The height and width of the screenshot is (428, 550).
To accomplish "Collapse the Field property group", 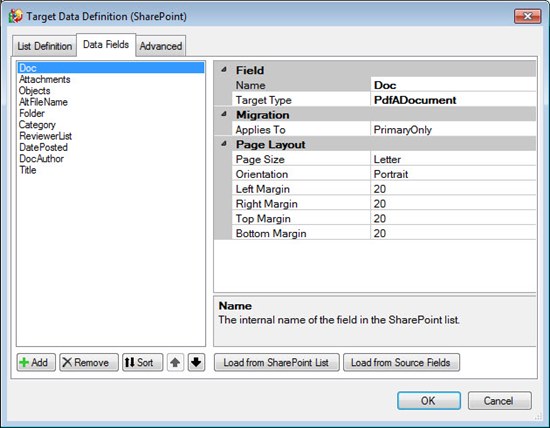I will [224, 70].
